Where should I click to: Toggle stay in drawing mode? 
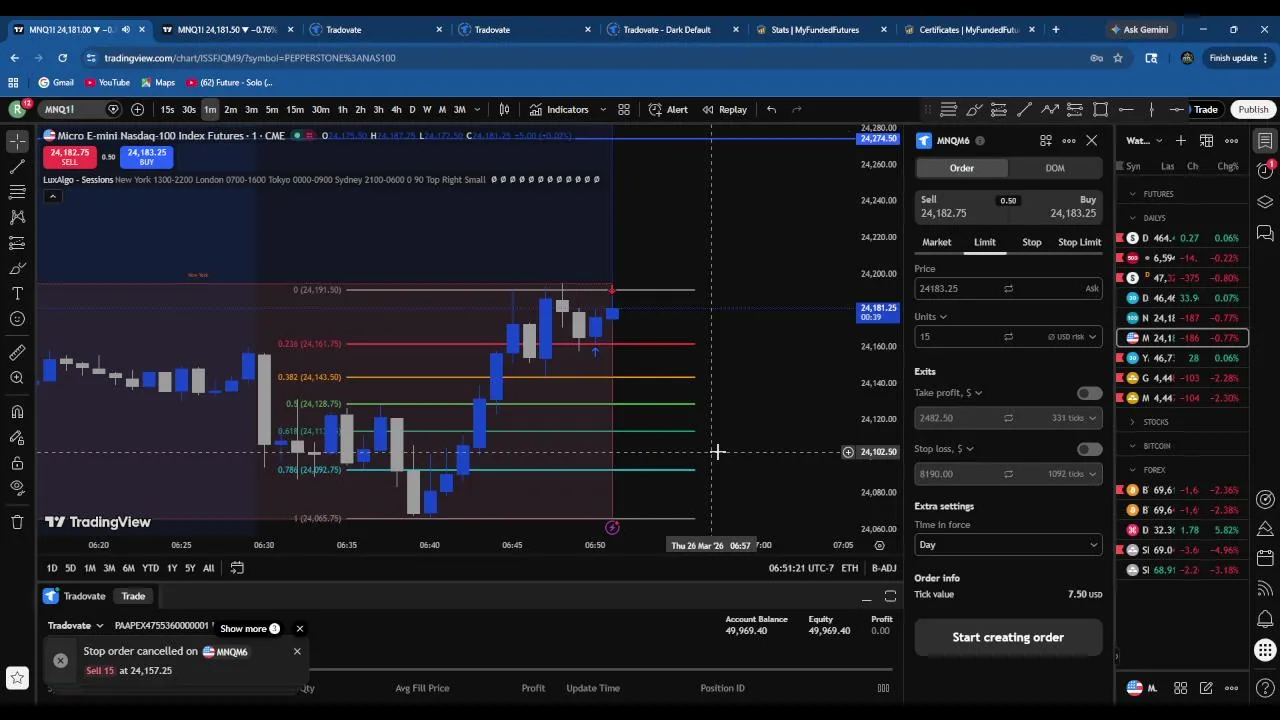[x=17, y=438]
